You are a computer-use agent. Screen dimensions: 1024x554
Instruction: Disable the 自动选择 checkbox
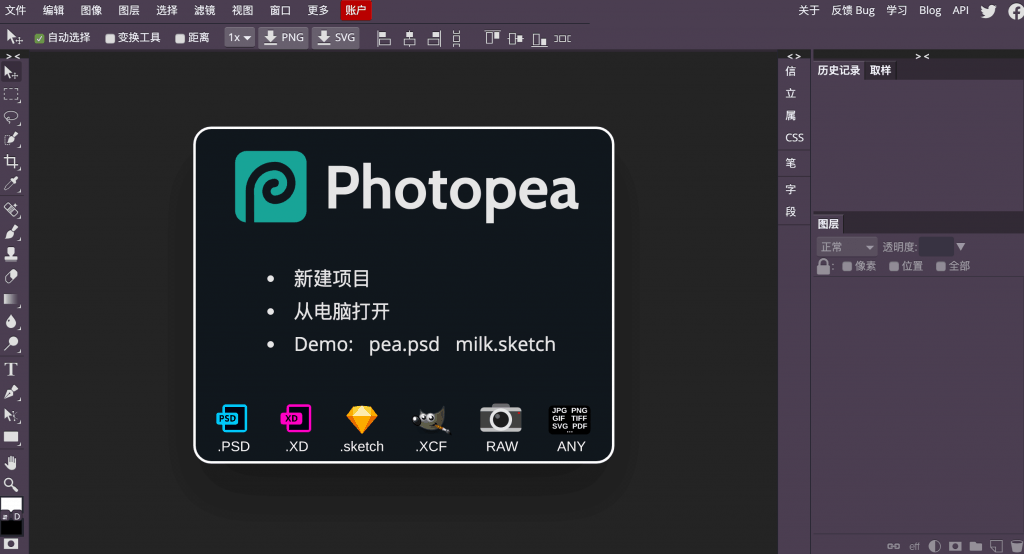(39, 39)
